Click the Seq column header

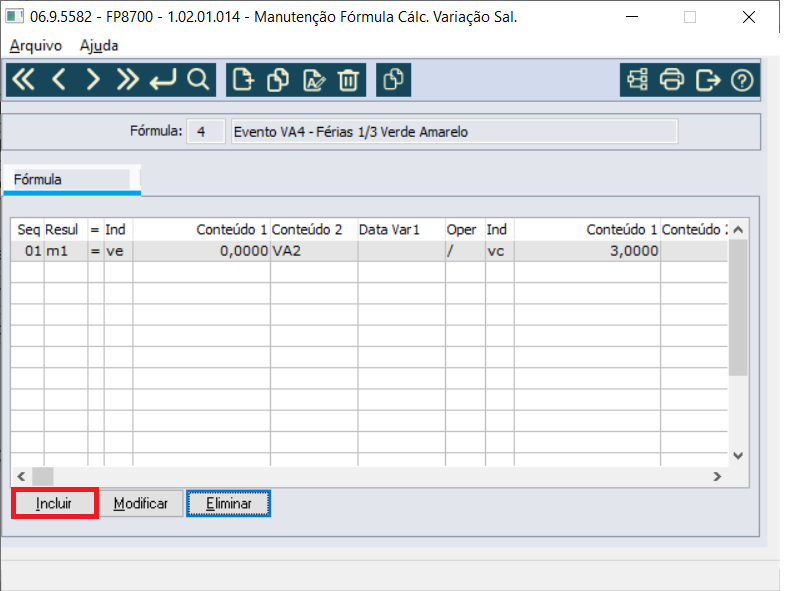pyautogui.click(x=28, y=229)
